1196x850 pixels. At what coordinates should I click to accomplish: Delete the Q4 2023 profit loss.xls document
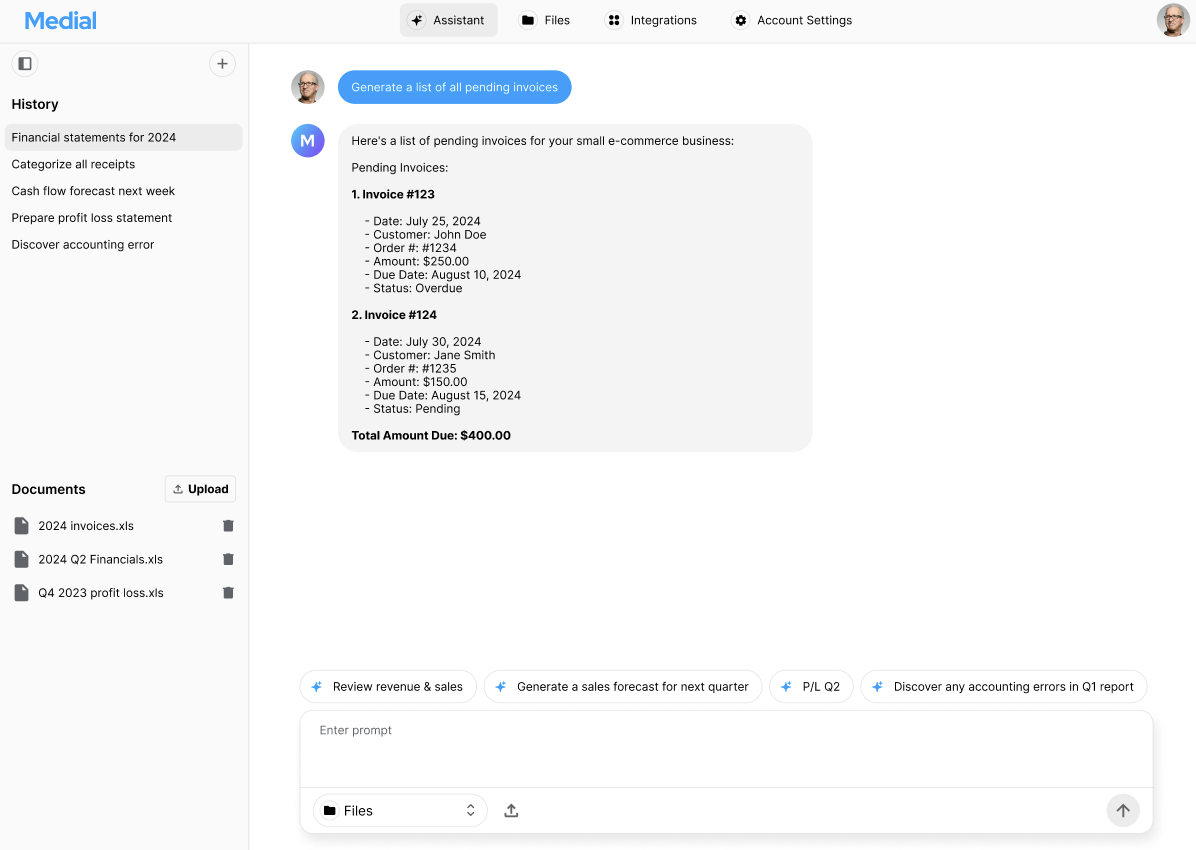(228, 593)
